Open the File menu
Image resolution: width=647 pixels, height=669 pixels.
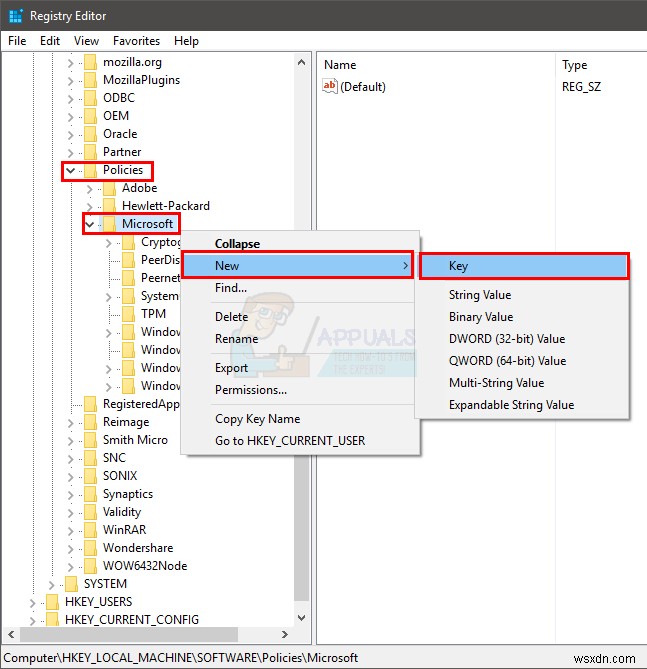[x=17, y=41]
